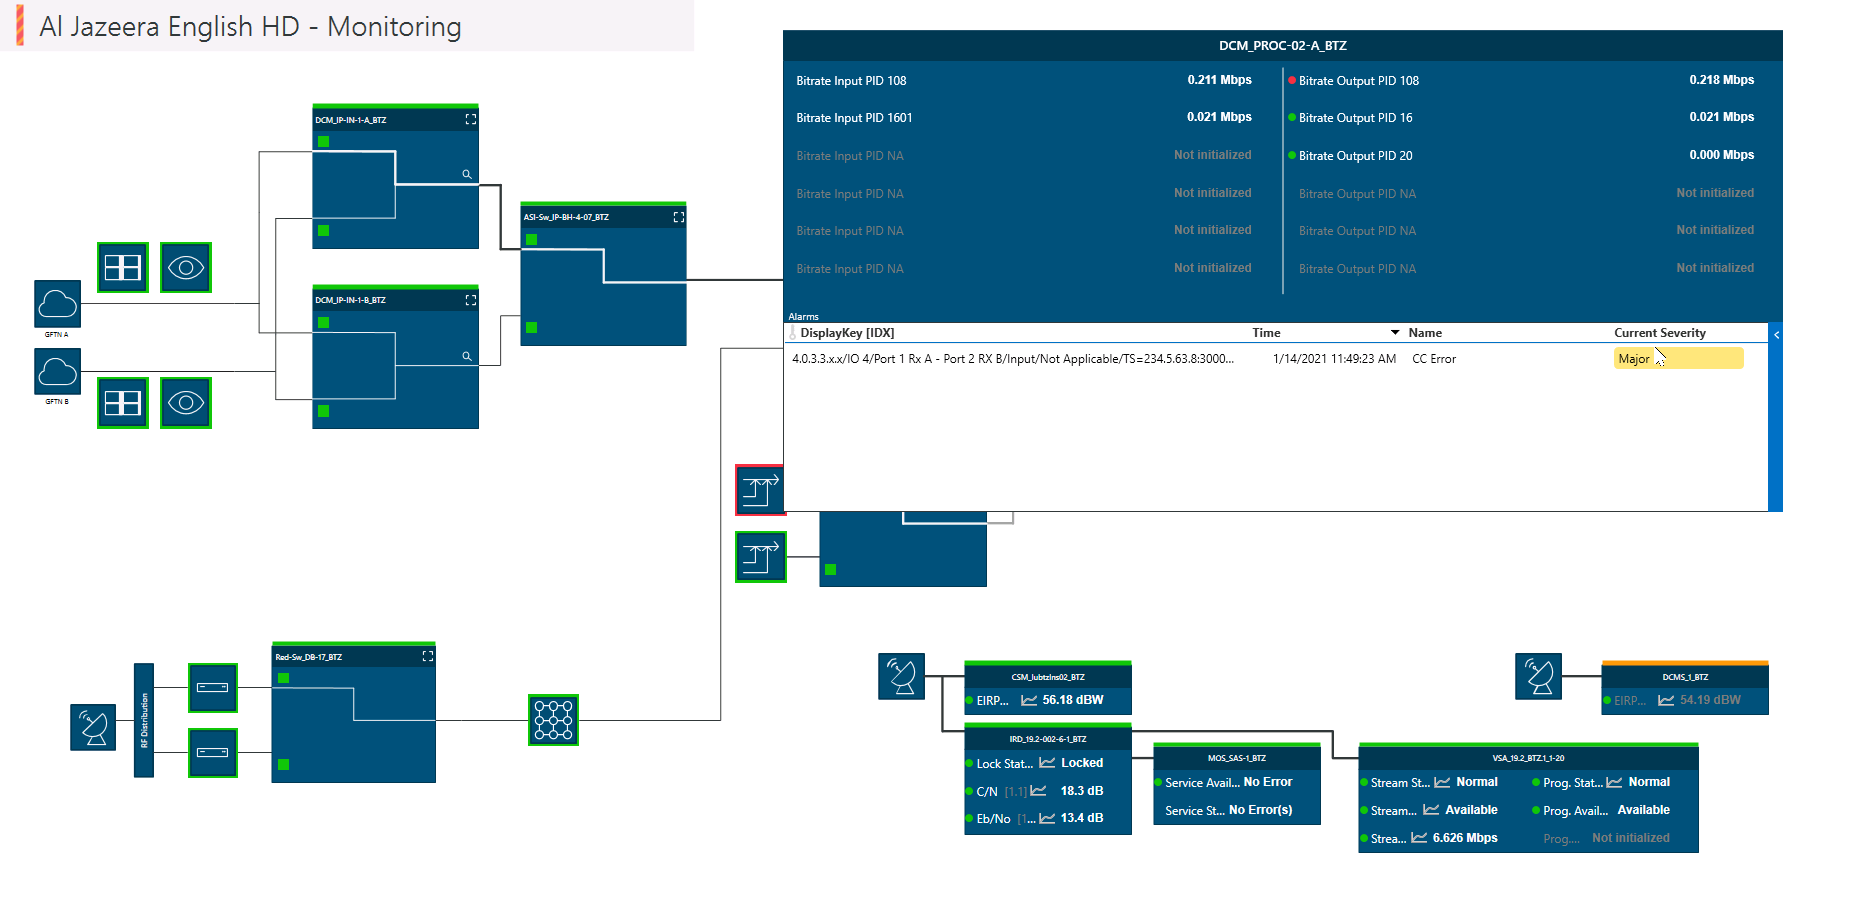Click the 1/14/2021 11:49:23 AM alarm time
Viewport: 1875px width, 906px height.
(x=1334, y=359)
